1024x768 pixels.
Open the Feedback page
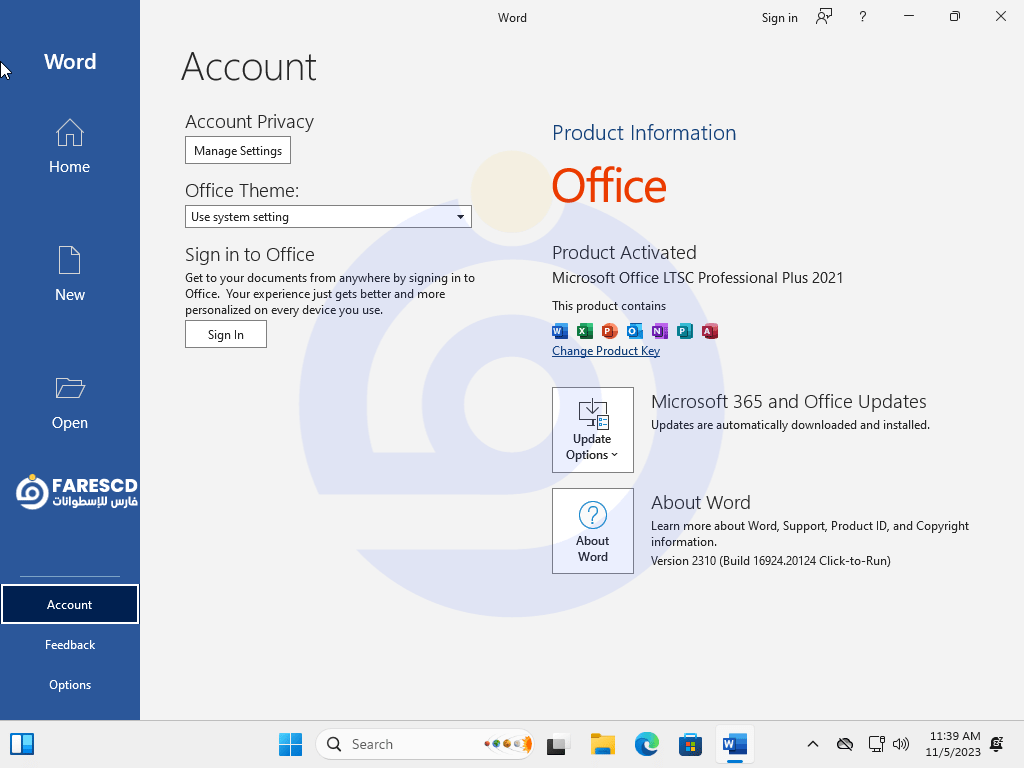tap(69, 645)
